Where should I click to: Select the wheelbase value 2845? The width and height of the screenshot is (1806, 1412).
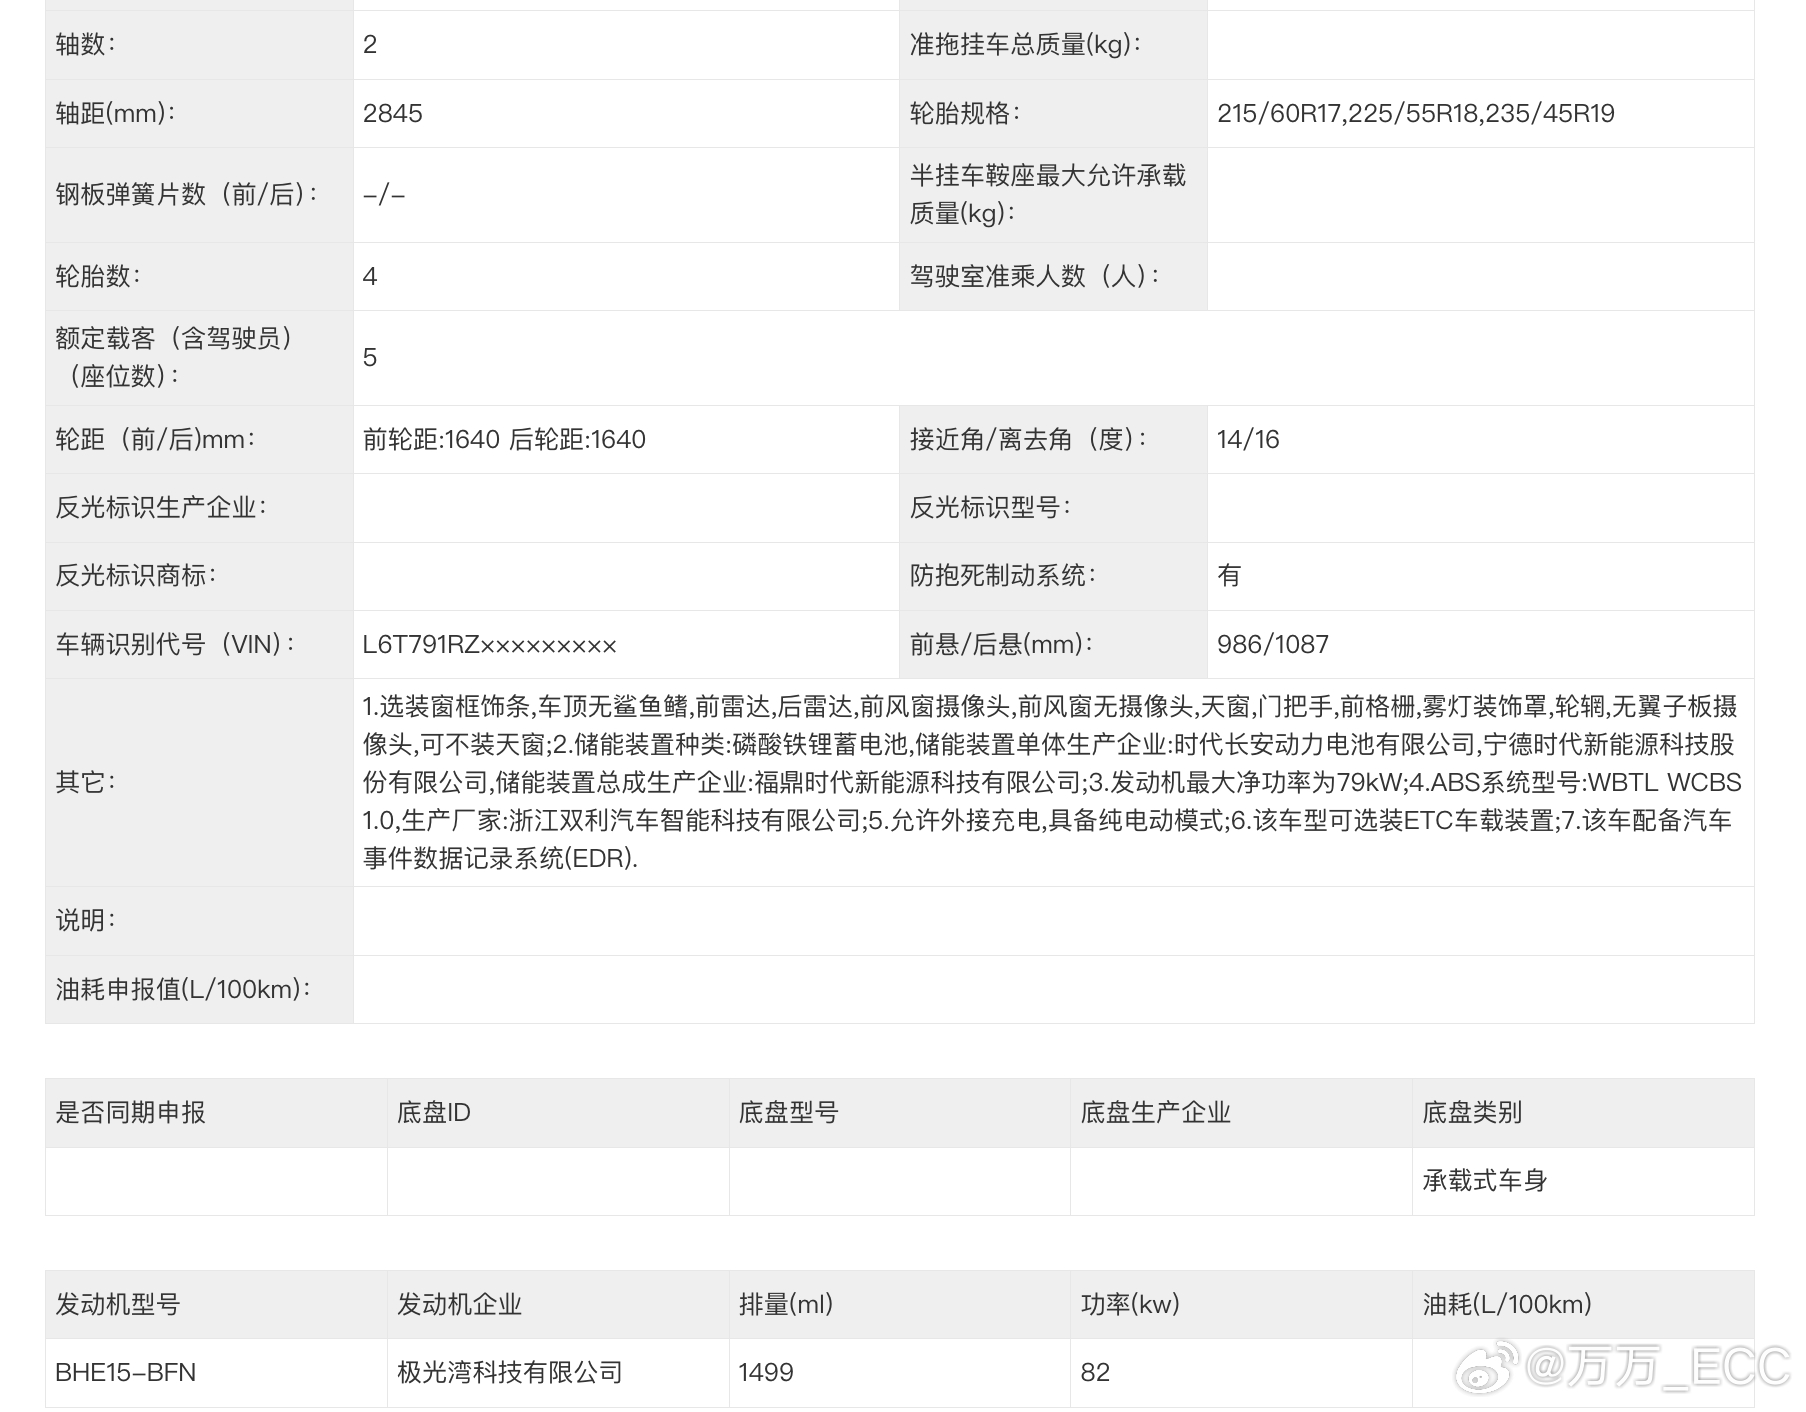click(x=392, y=113)
